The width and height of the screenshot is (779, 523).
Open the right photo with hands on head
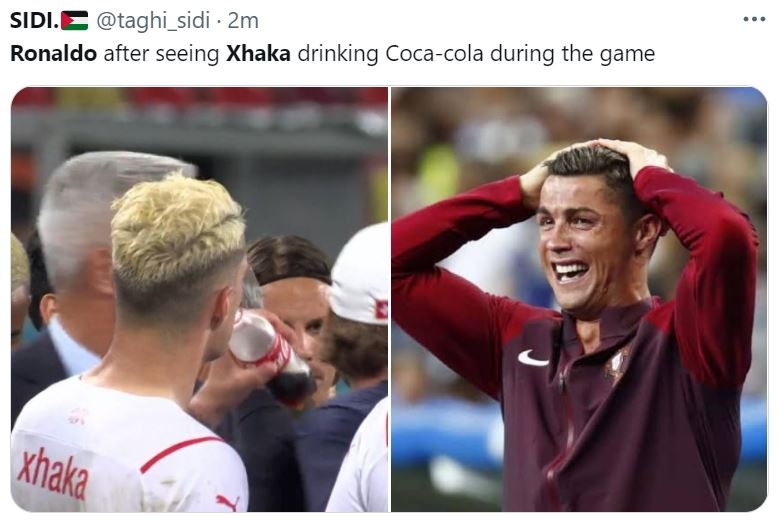coord(578,299)
